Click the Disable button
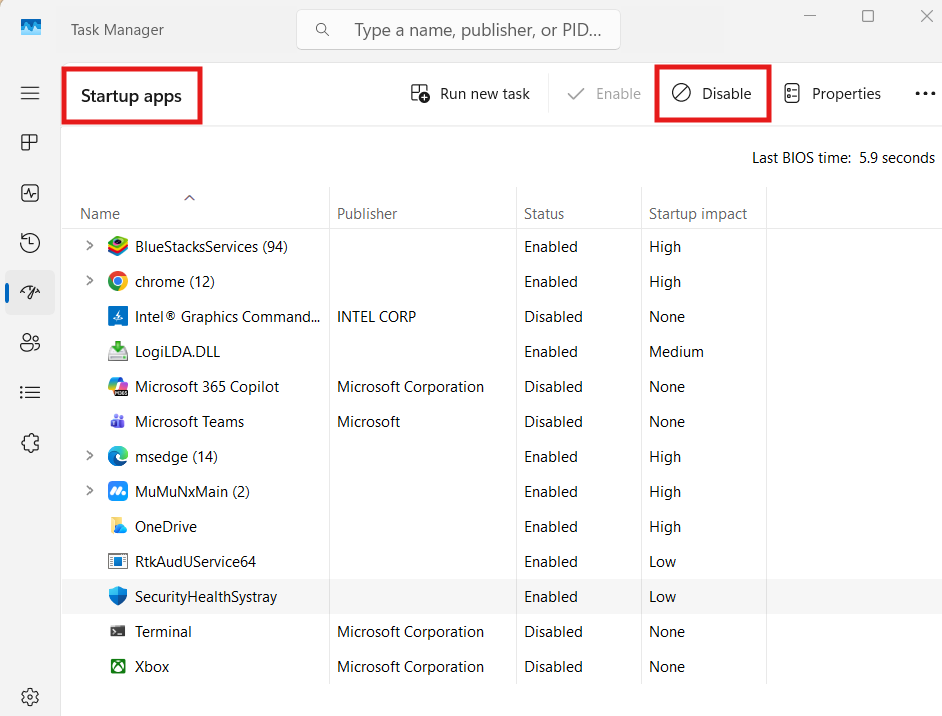942x716 pixels. [x=712, y=94]
